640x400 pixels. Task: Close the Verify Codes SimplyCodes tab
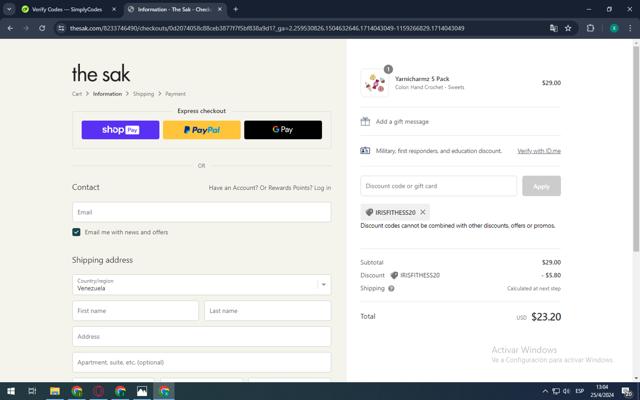click(114, 9)
